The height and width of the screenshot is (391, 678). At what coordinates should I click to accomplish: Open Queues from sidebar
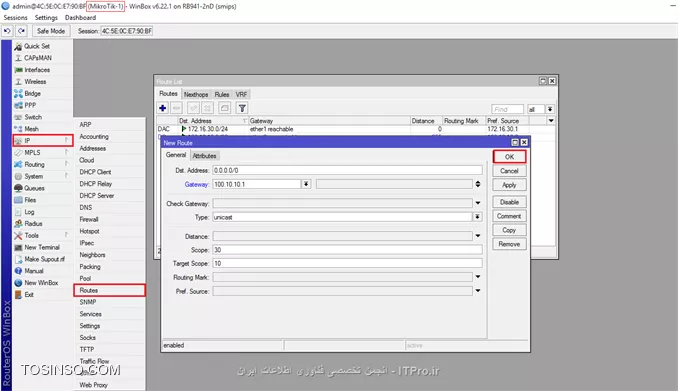pyautogui.click(x=34, y=188)
